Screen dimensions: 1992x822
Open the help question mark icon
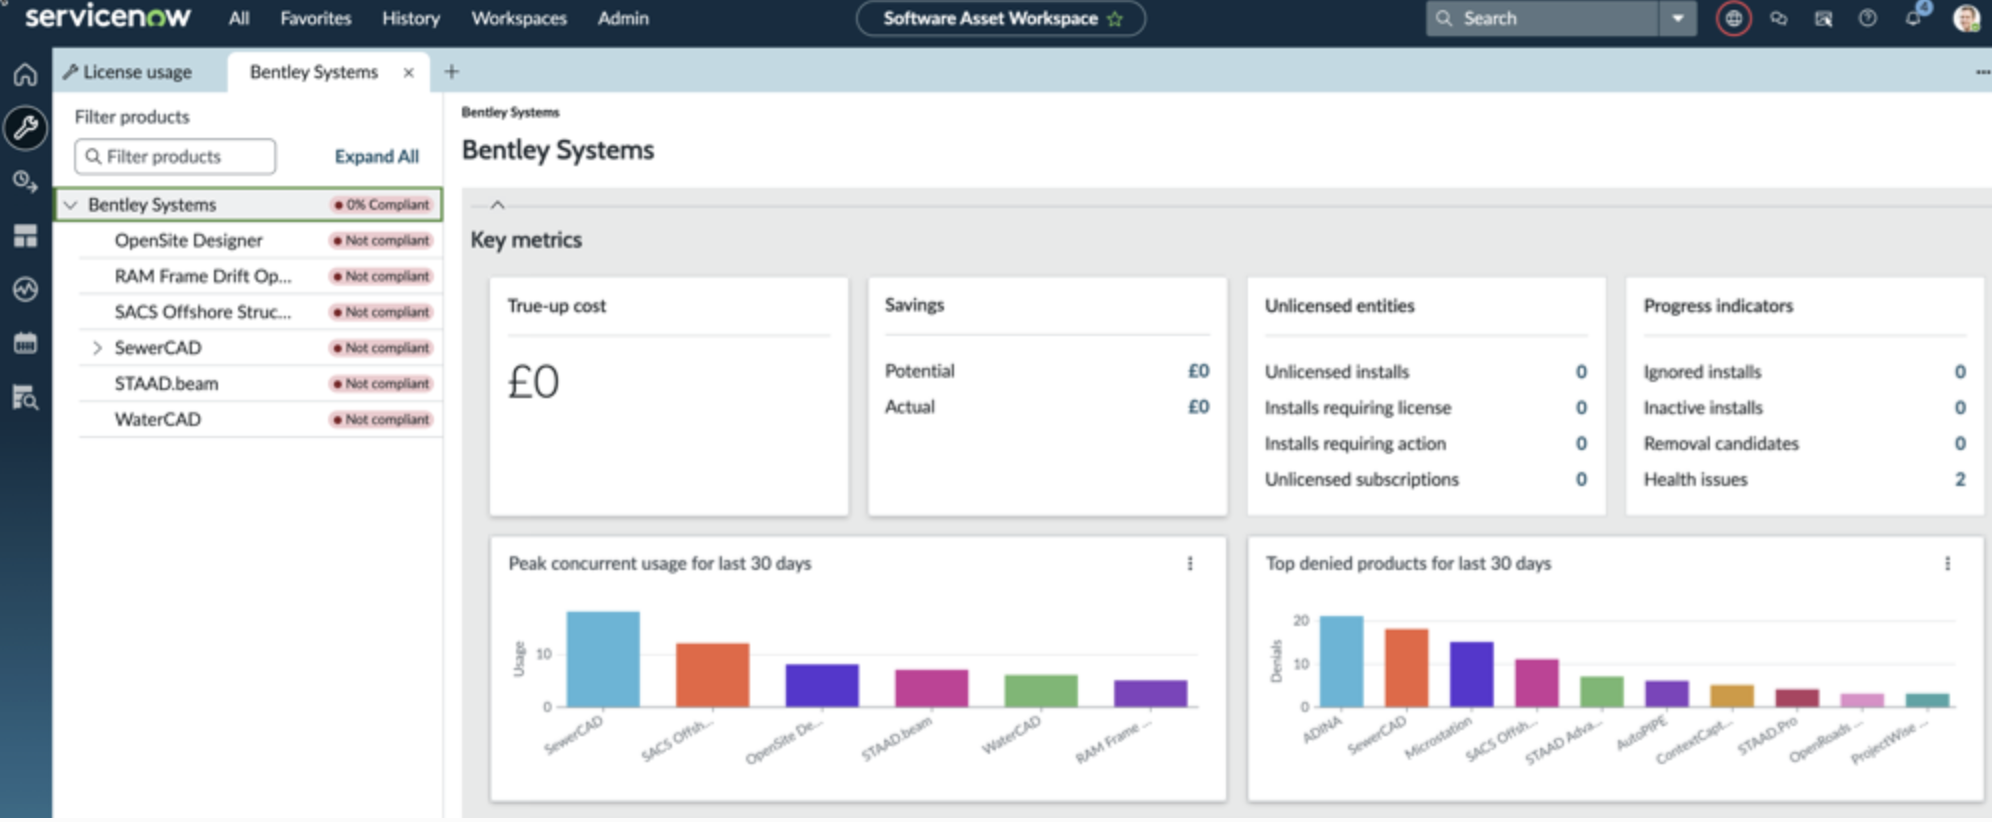click(x=1867, y=18)
